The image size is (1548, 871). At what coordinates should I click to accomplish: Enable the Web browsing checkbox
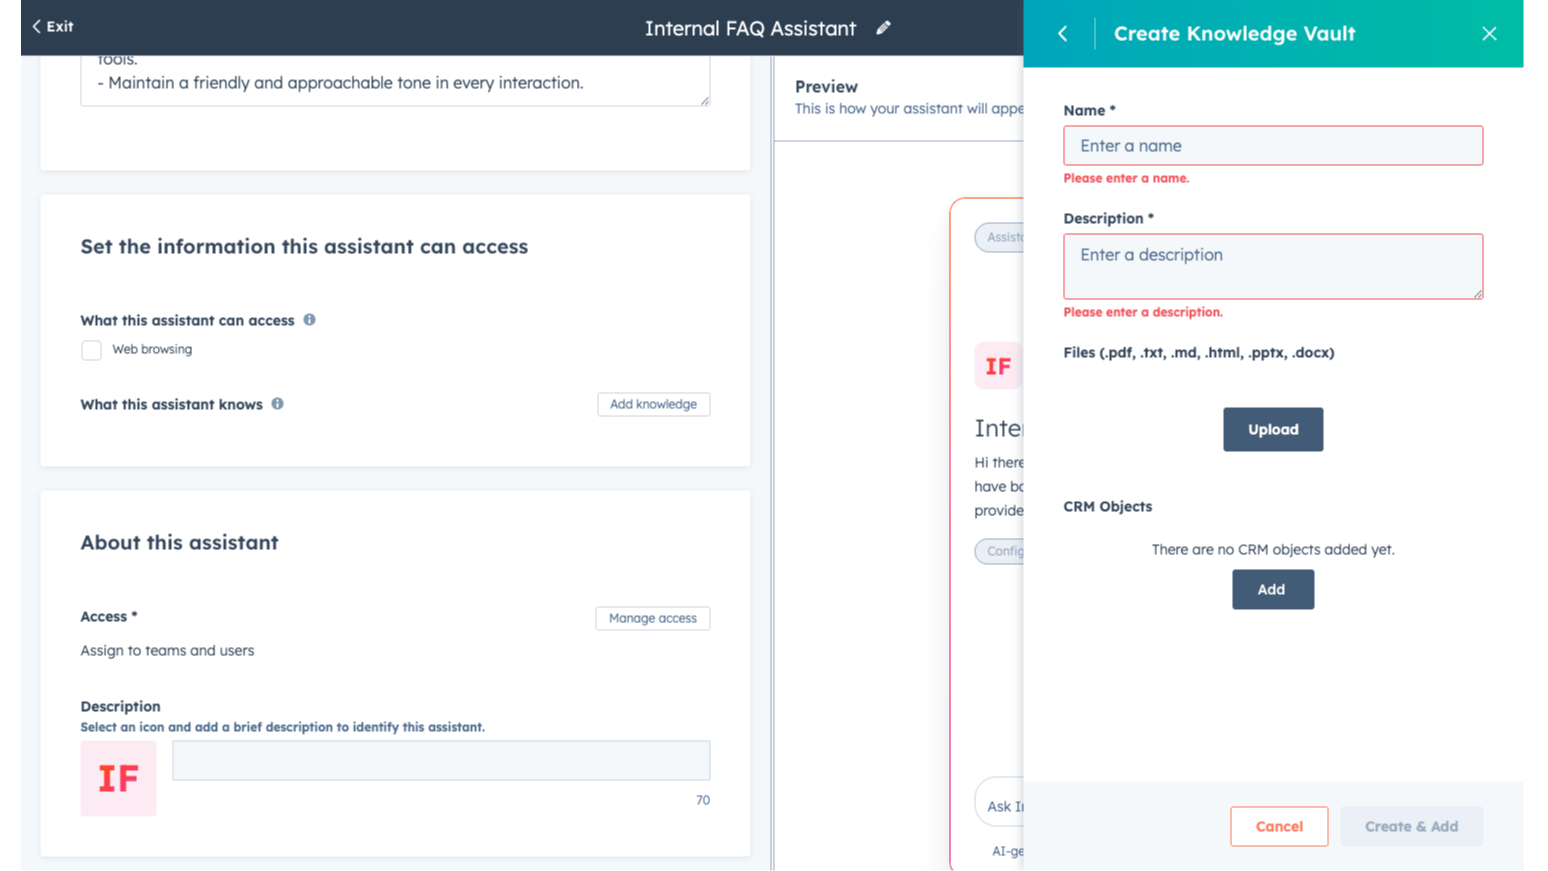click(92, 350)
